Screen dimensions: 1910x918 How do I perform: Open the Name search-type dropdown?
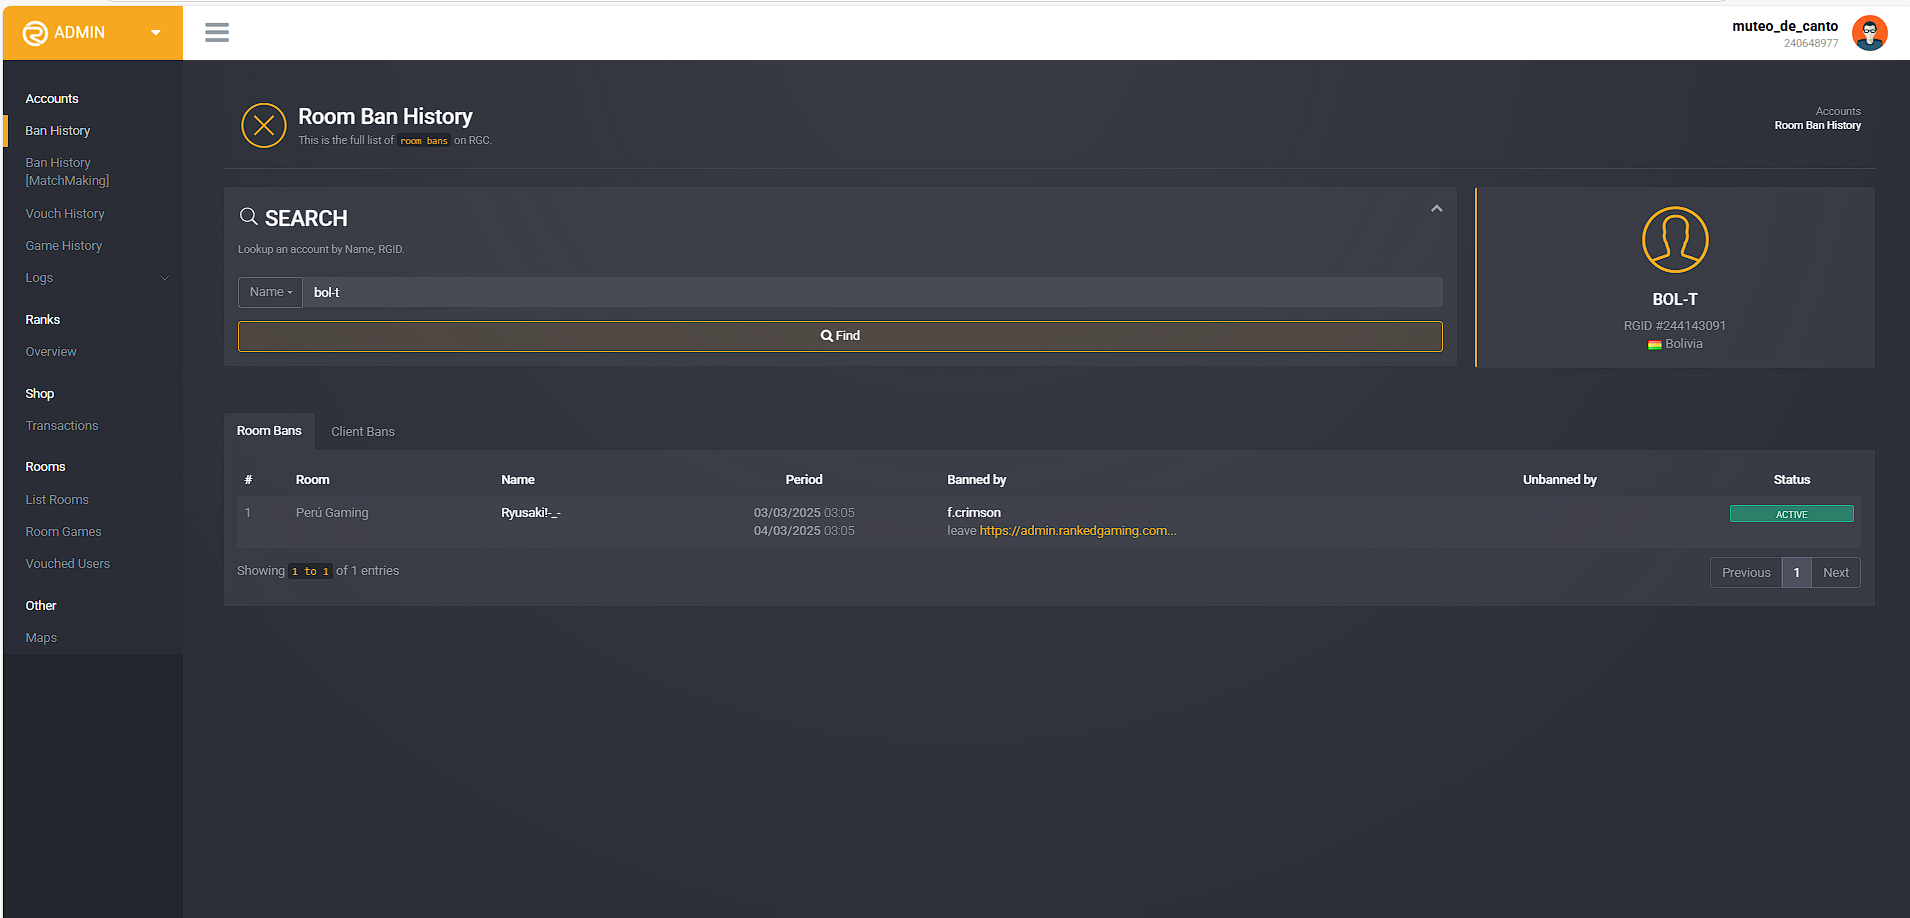click(x=270, y=292)
